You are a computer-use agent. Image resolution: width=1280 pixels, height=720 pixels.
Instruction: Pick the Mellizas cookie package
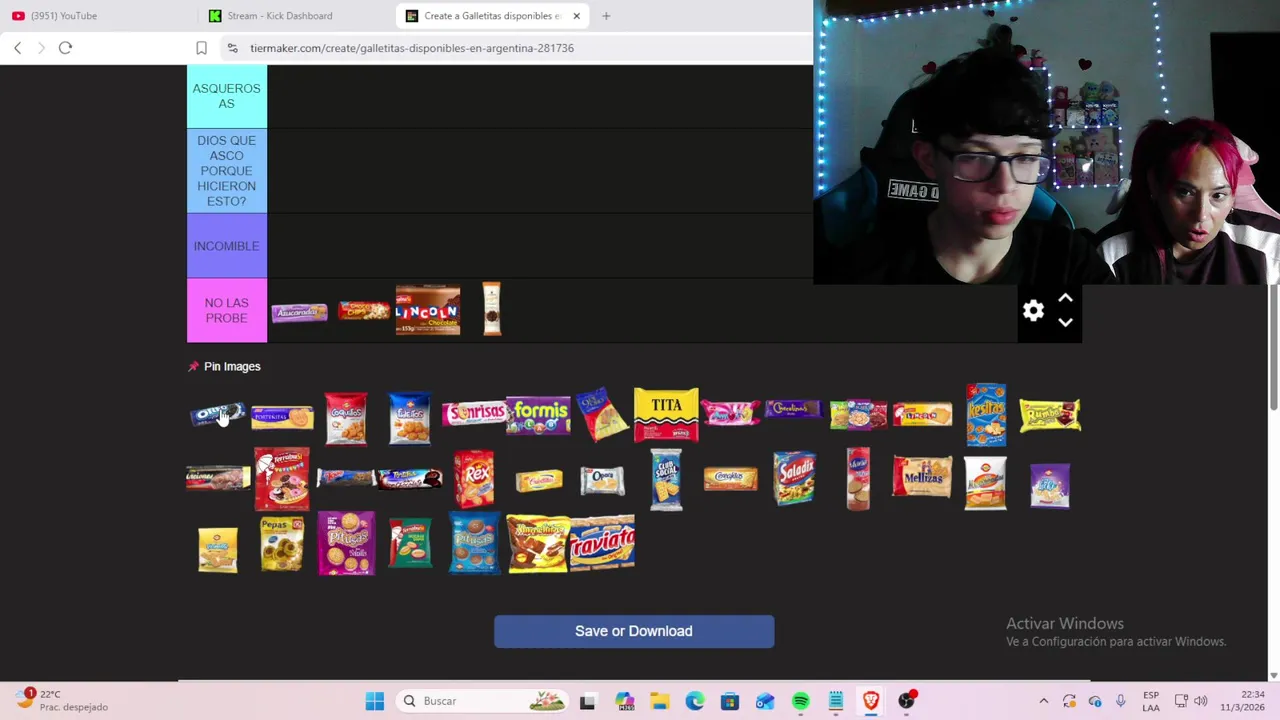922,478
